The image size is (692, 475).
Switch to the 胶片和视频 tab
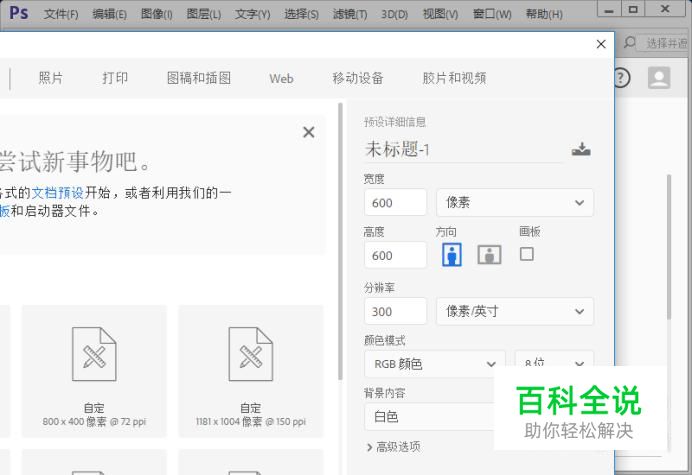tap(455, 78)
